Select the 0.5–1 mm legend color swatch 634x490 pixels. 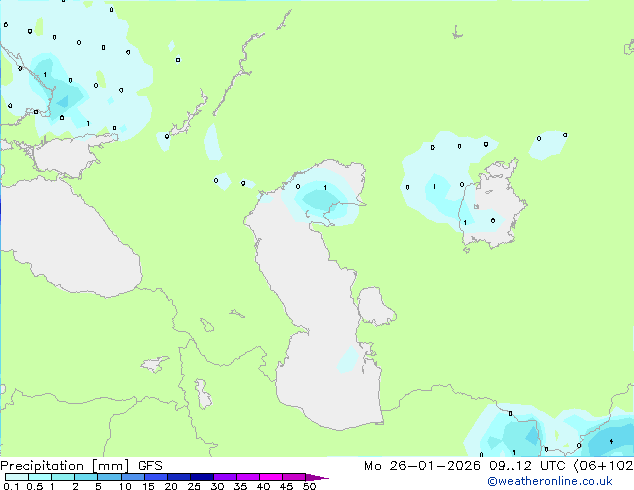pyautogui.click(x=40, y=477)
